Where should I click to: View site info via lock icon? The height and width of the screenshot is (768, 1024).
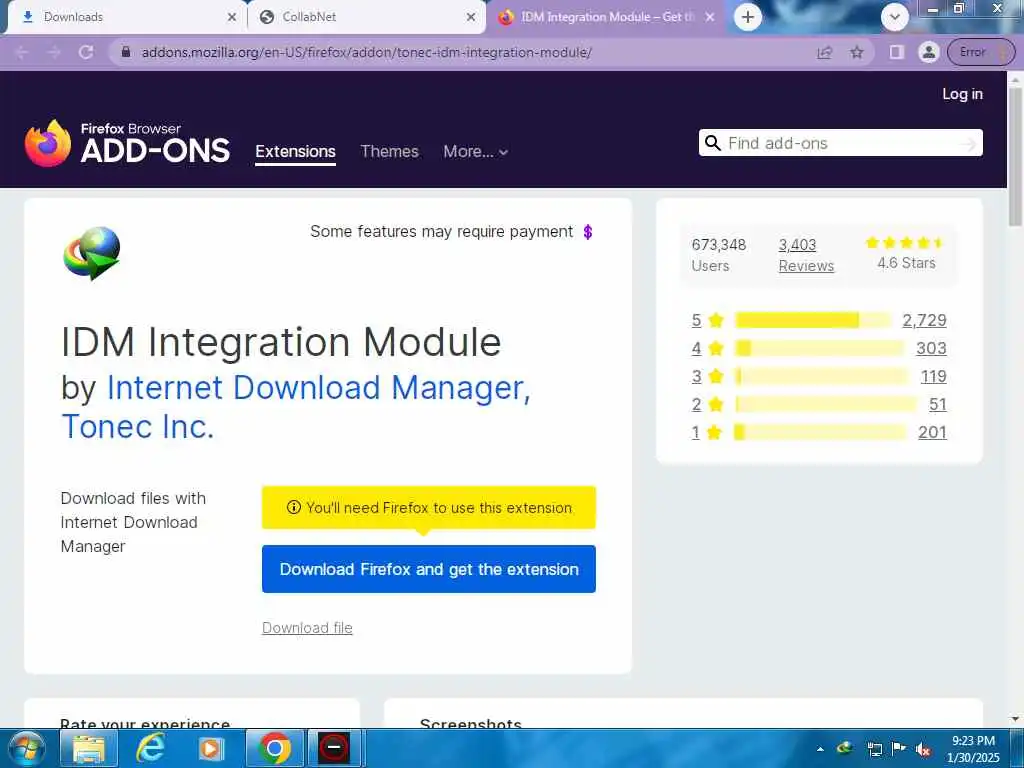pos(126,52)
